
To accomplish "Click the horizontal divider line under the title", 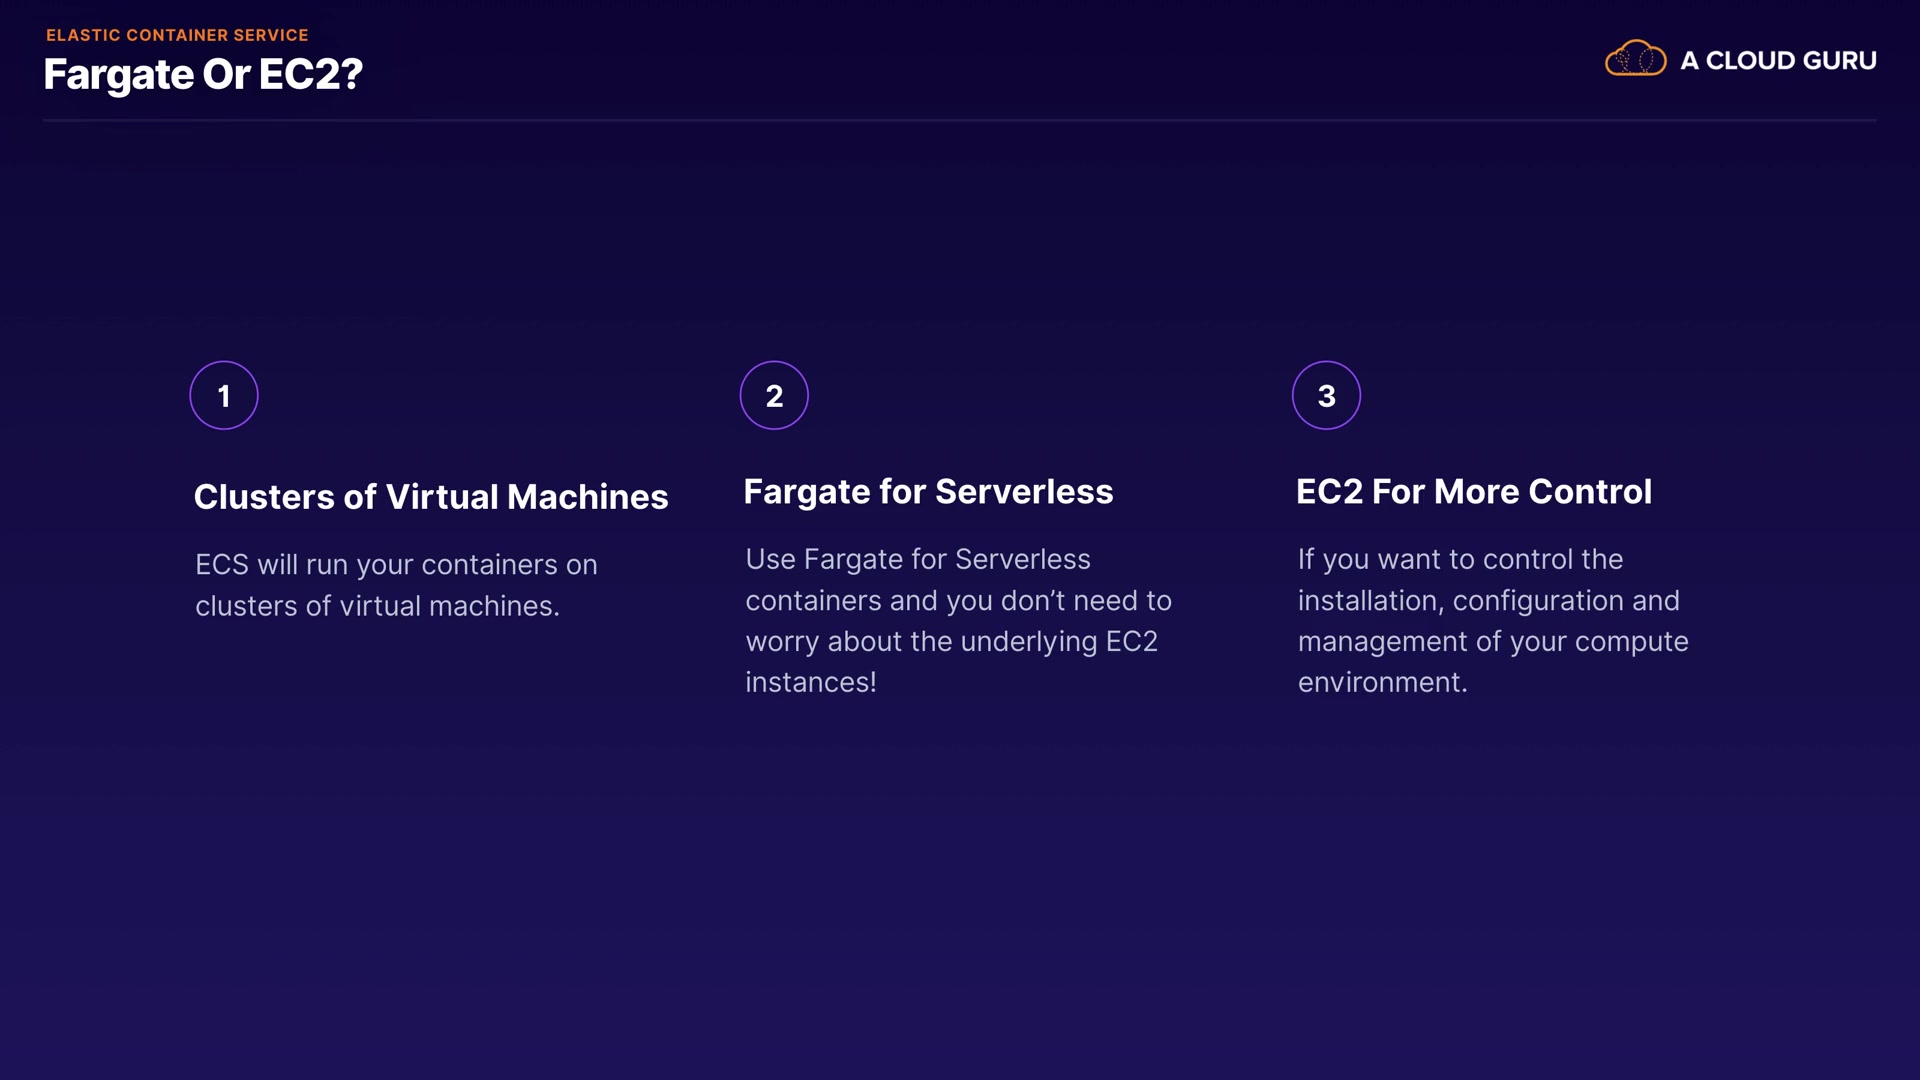I will [x=960, y=120].
